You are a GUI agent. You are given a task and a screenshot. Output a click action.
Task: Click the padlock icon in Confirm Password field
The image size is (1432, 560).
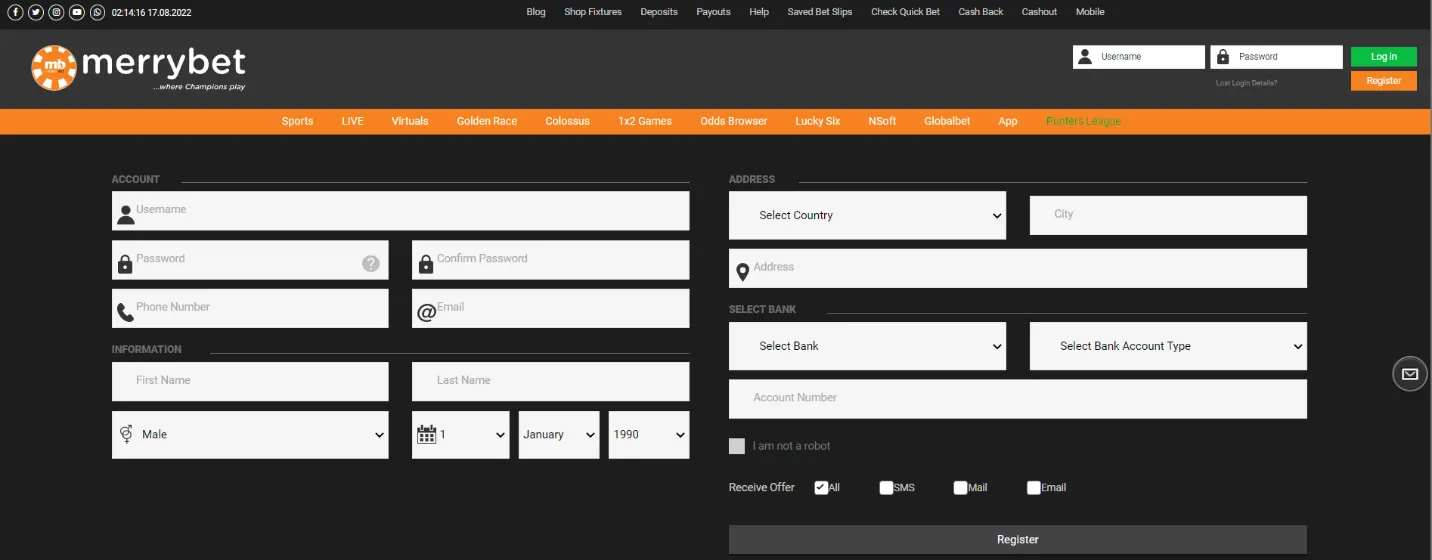(x=425, y=264)
